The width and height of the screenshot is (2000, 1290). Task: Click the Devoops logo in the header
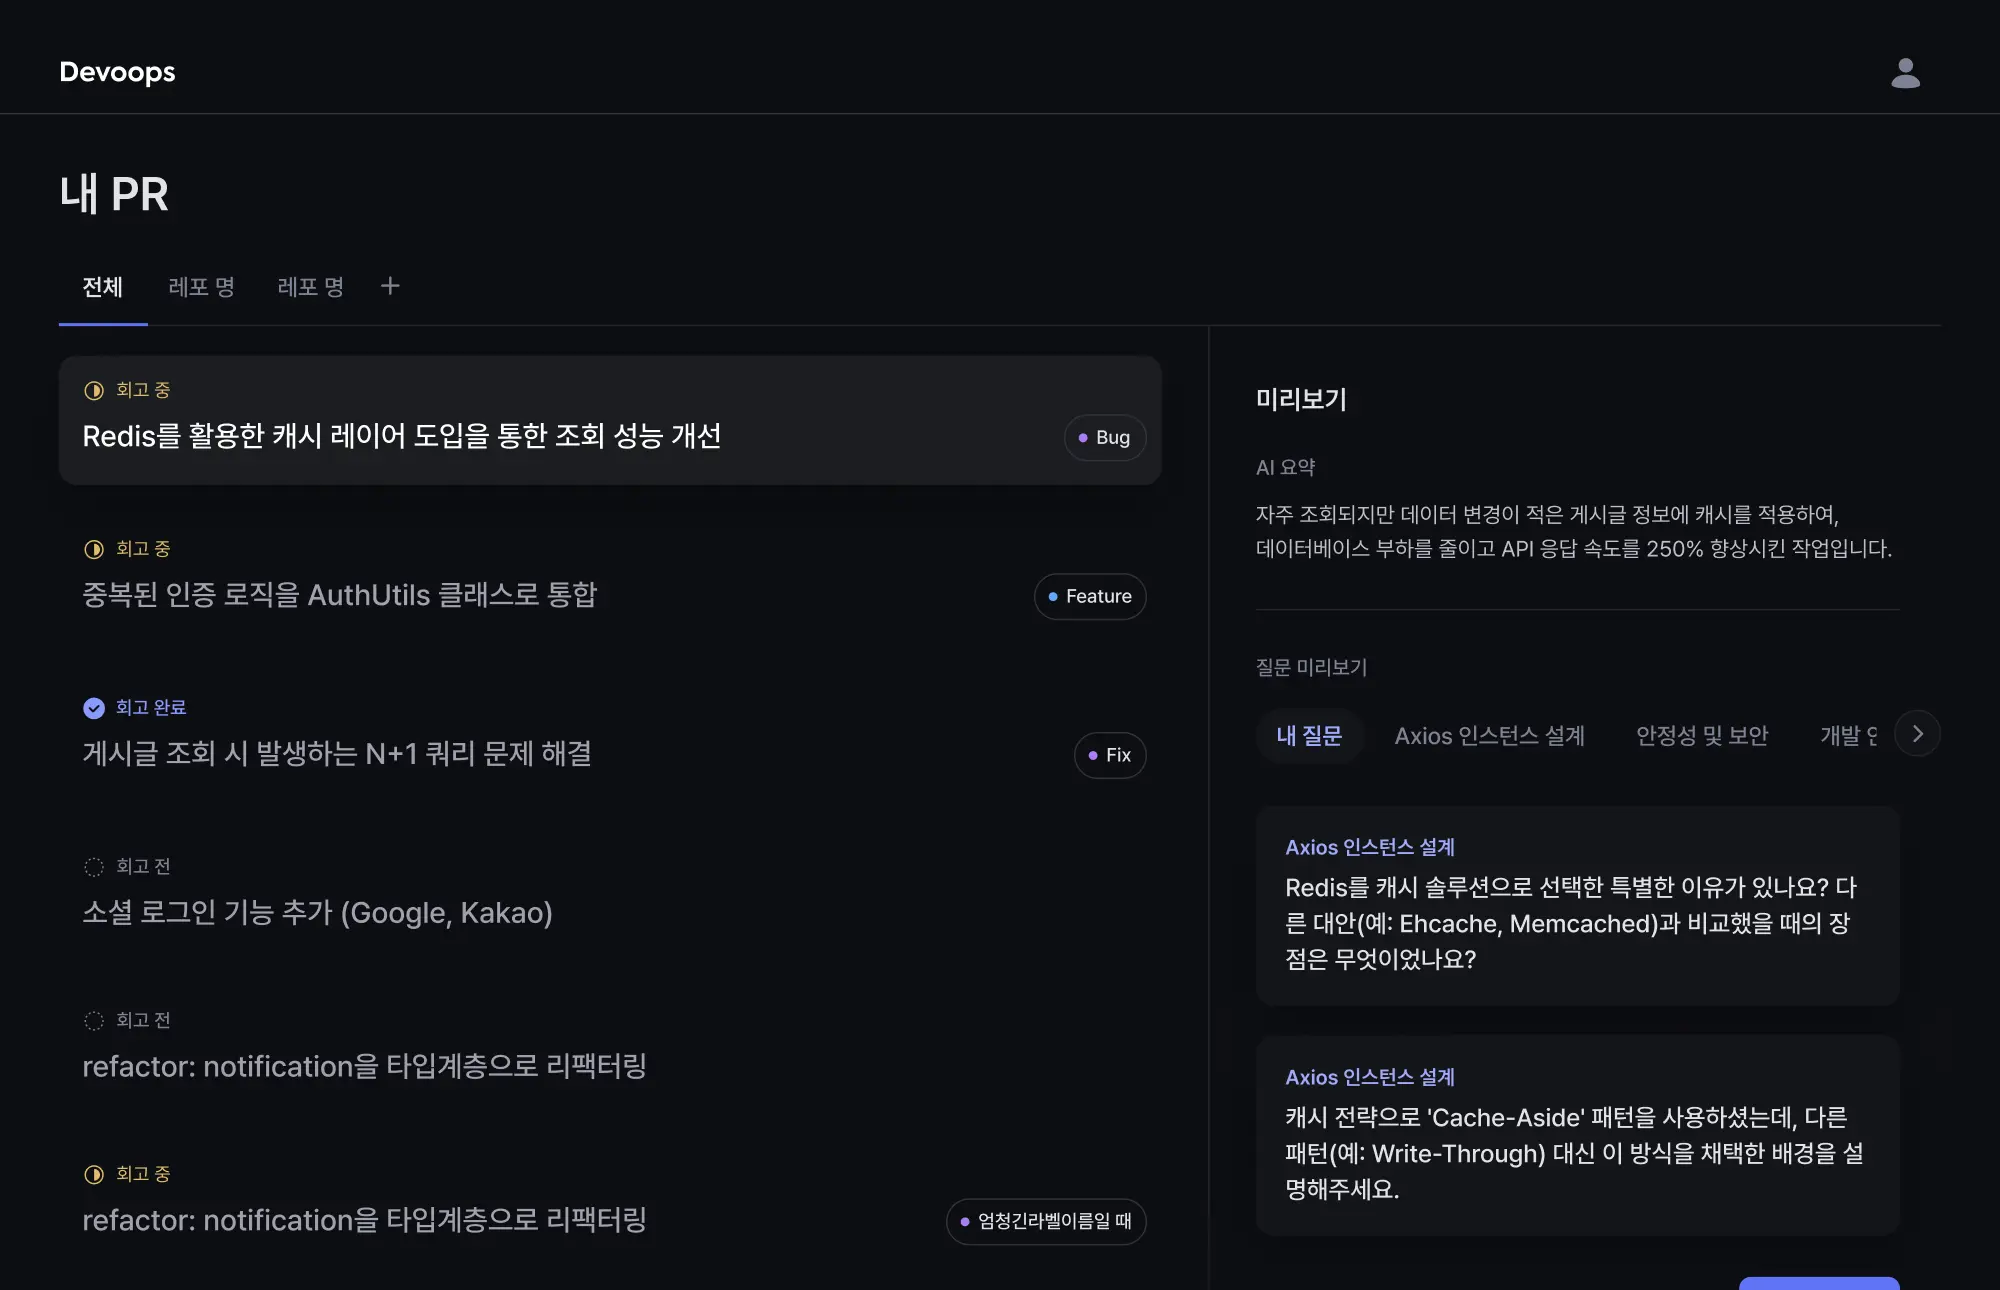tap(117, 71)
